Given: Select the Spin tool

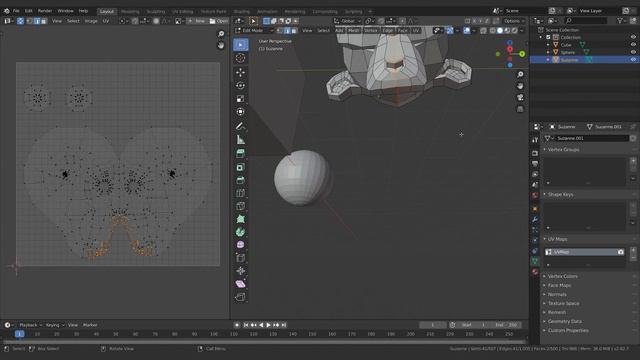Looking at the screenshot, I should tap(240, 232).
